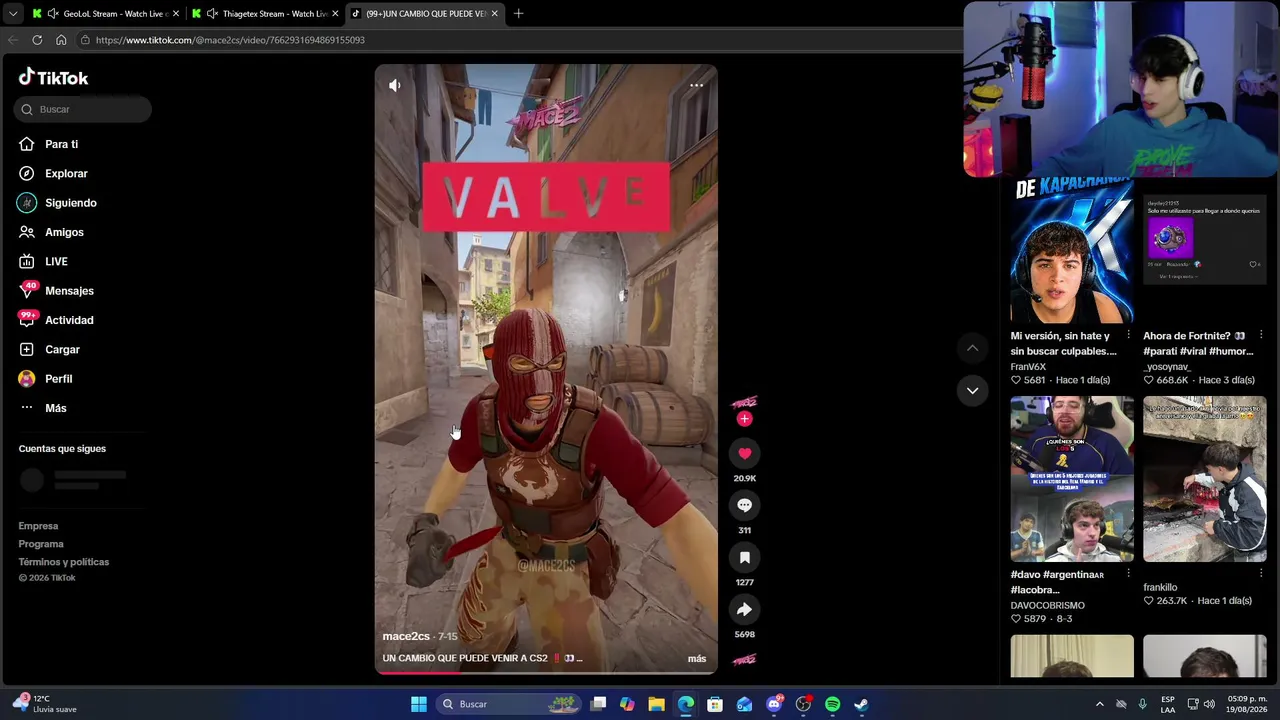Expand the caption with 'más'
Viewport: 1280px width, 720px height.
(697, 659)
